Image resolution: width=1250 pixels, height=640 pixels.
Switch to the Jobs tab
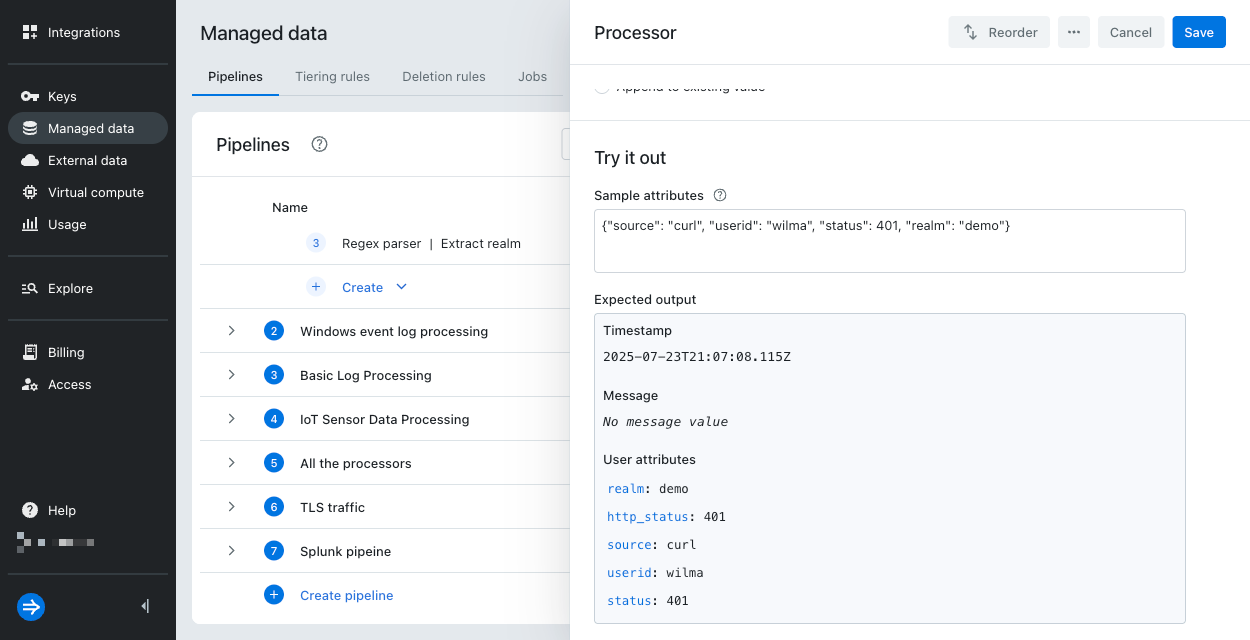pos(532,77)
